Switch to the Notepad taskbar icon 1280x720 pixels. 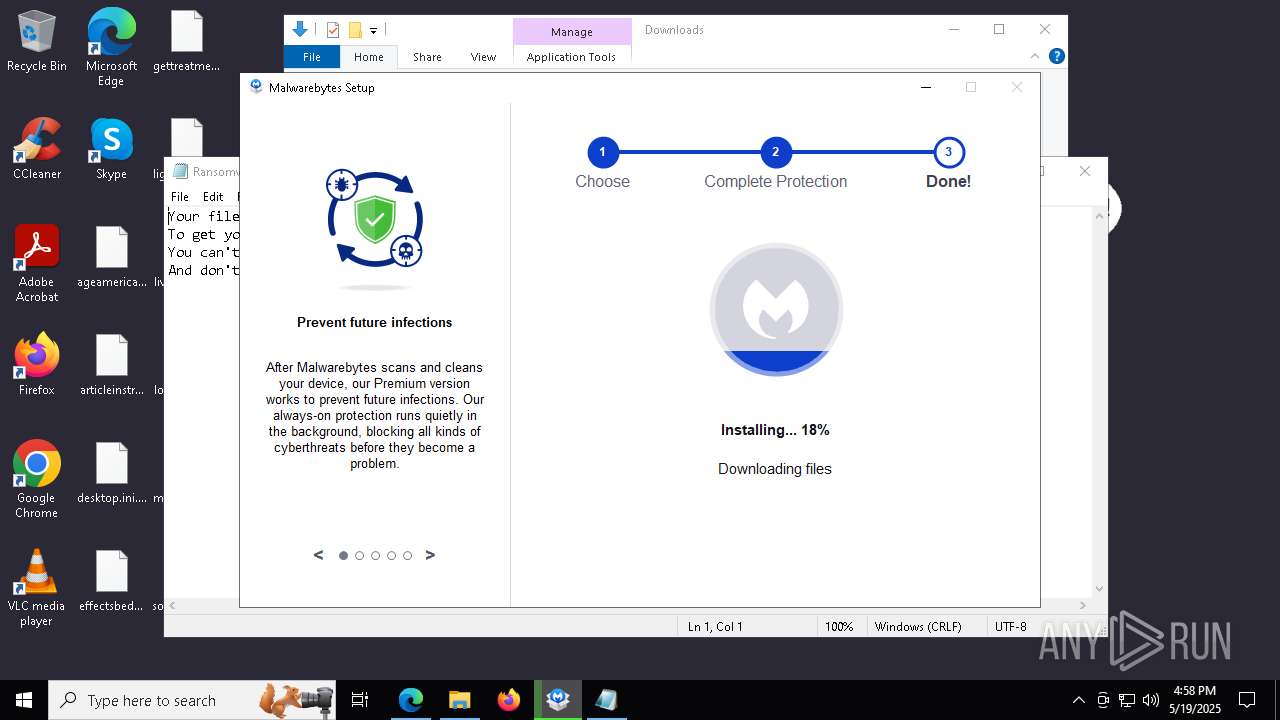point(607,700)
